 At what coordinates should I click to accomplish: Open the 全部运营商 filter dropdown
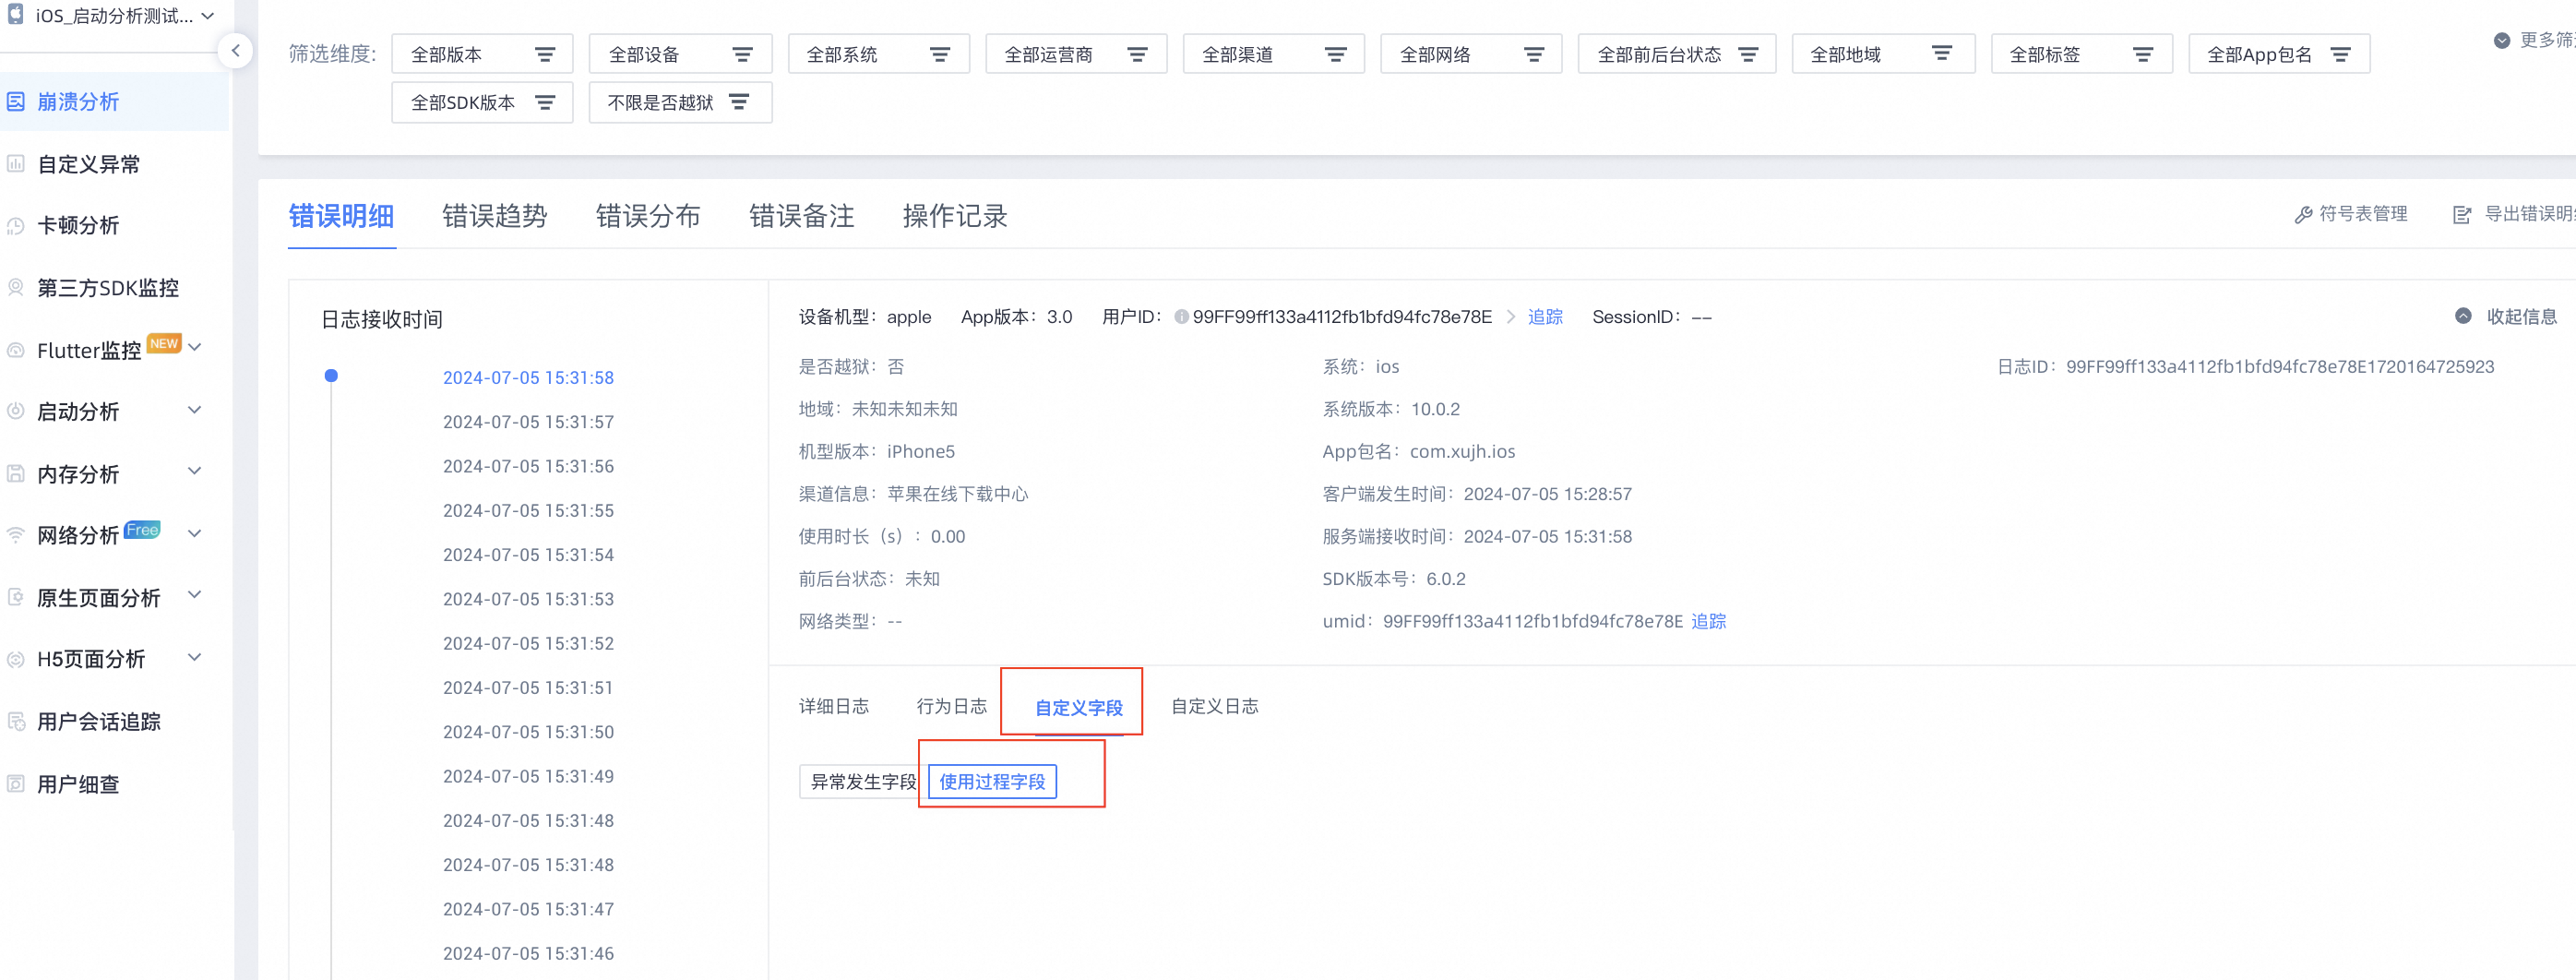(1076, 54)
